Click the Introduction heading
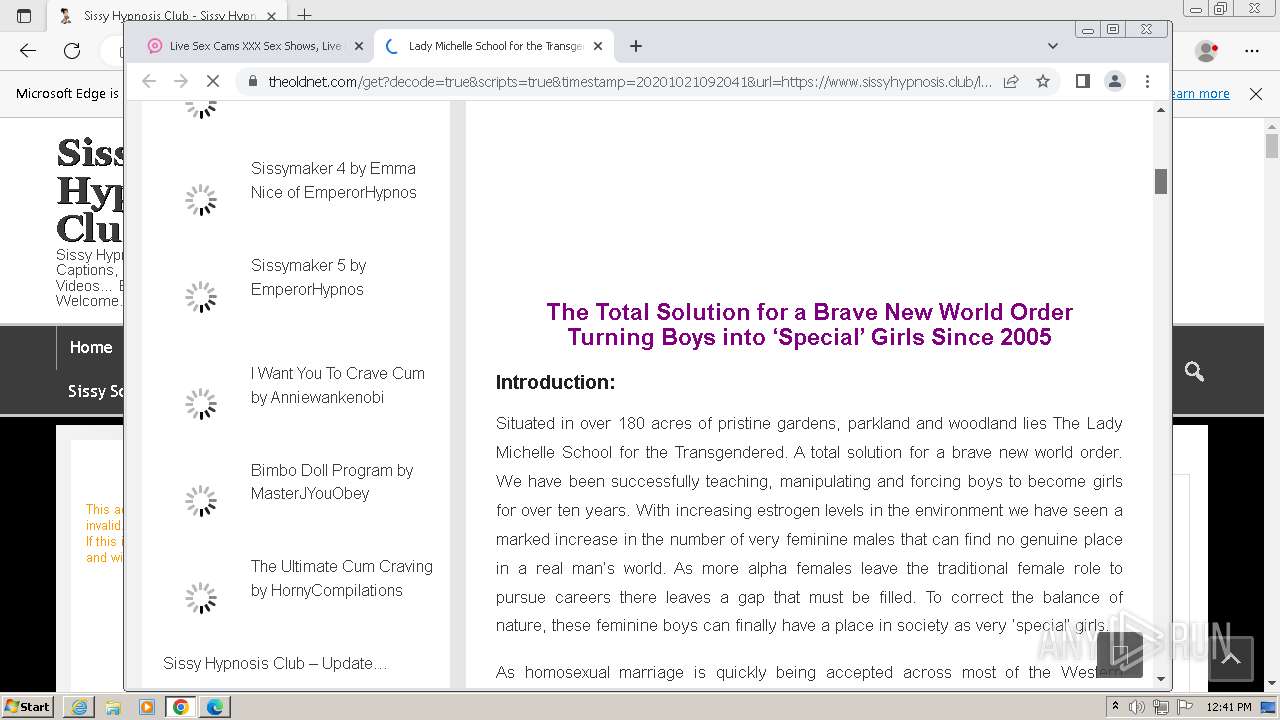This screenshot has height=720, width=1280. (555, 382)
